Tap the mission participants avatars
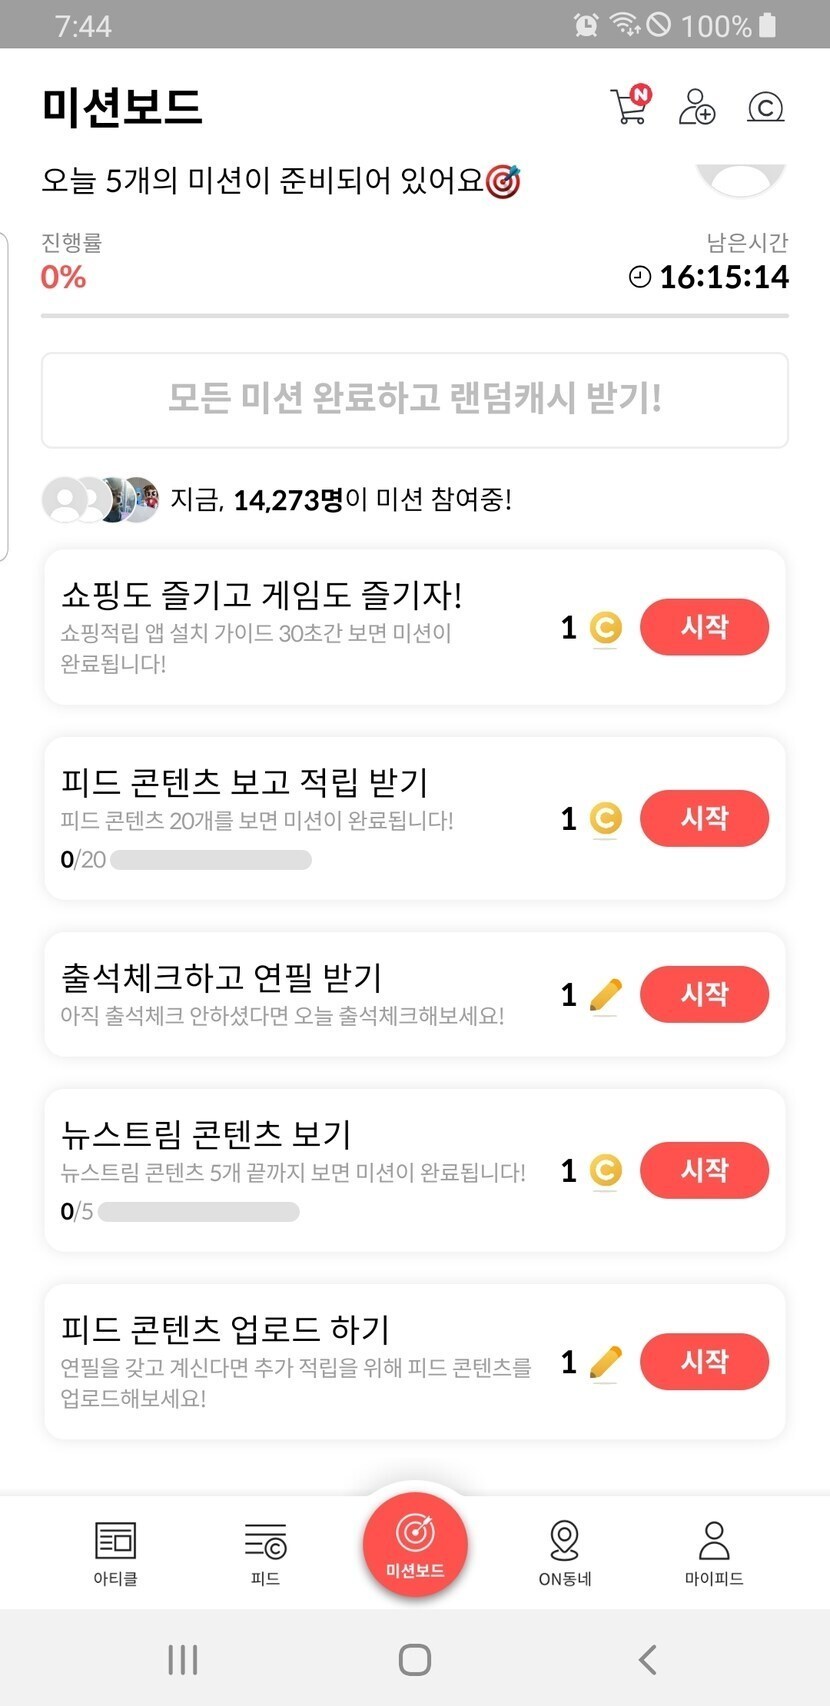830x1706 pixels. (100, 499)
